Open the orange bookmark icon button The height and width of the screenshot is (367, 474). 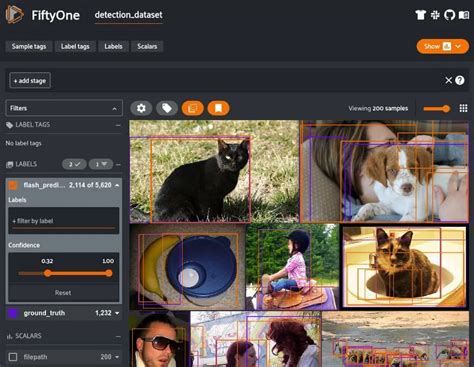(218, 108)
